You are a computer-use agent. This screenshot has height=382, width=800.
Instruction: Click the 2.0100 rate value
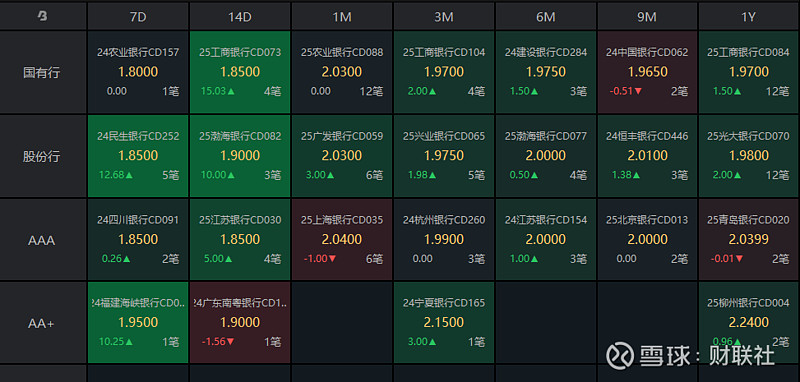click(x=647, y=156)
